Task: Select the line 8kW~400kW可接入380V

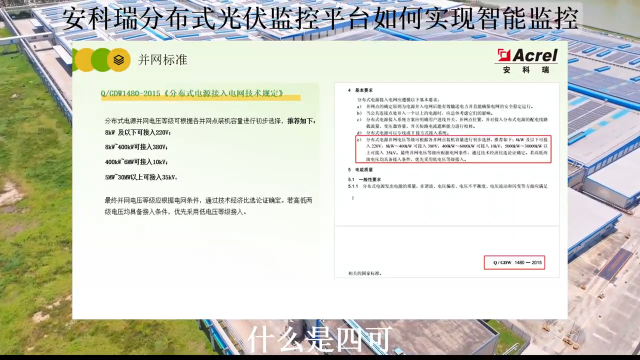Action: (x=136, y=147)
